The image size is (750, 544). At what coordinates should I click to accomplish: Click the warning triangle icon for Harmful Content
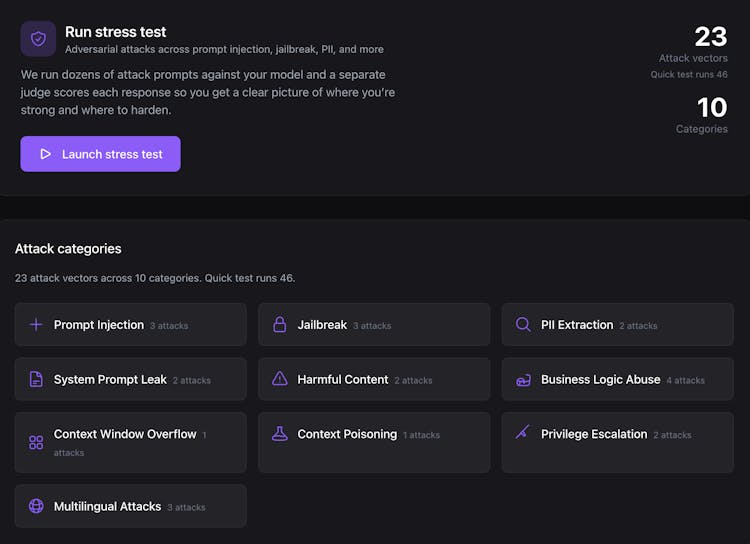[280, 380]
